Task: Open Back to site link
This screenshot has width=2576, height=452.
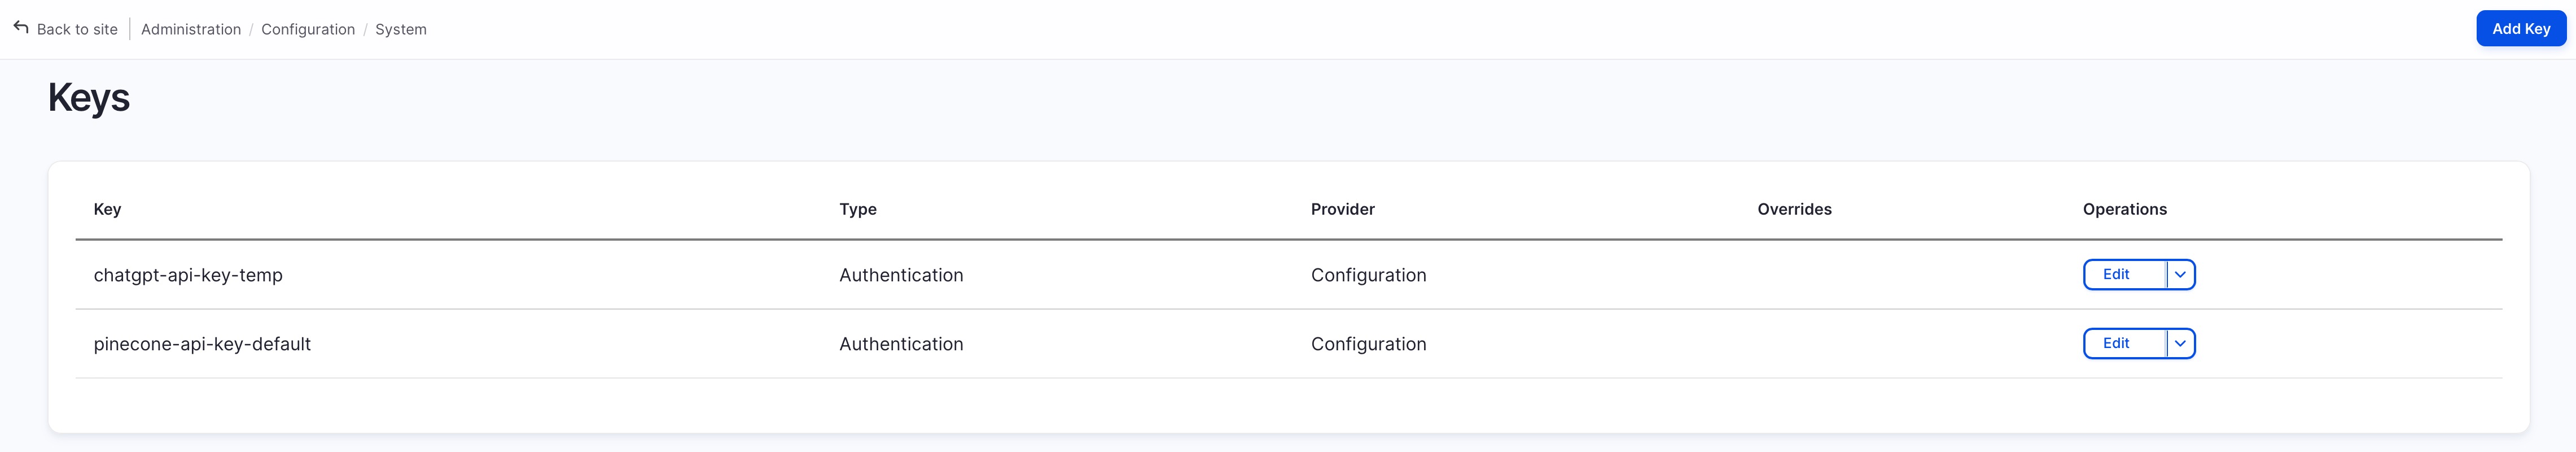Action: coord(77,29)
